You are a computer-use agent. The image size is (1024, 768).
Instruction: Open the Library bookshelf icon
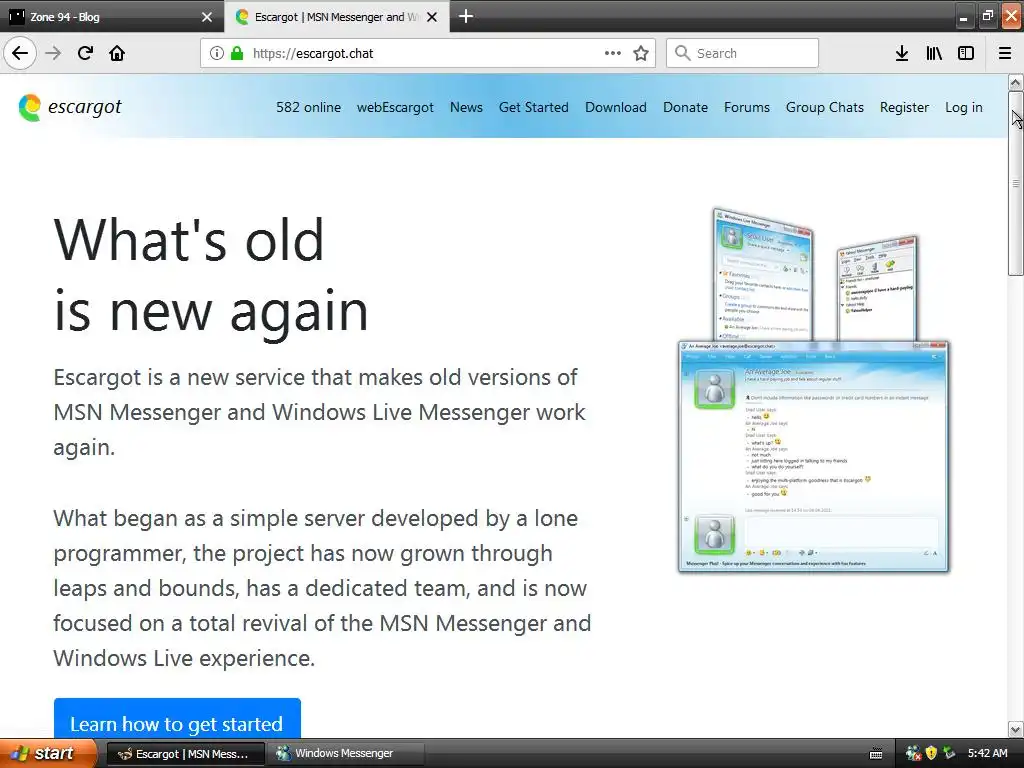934,53
